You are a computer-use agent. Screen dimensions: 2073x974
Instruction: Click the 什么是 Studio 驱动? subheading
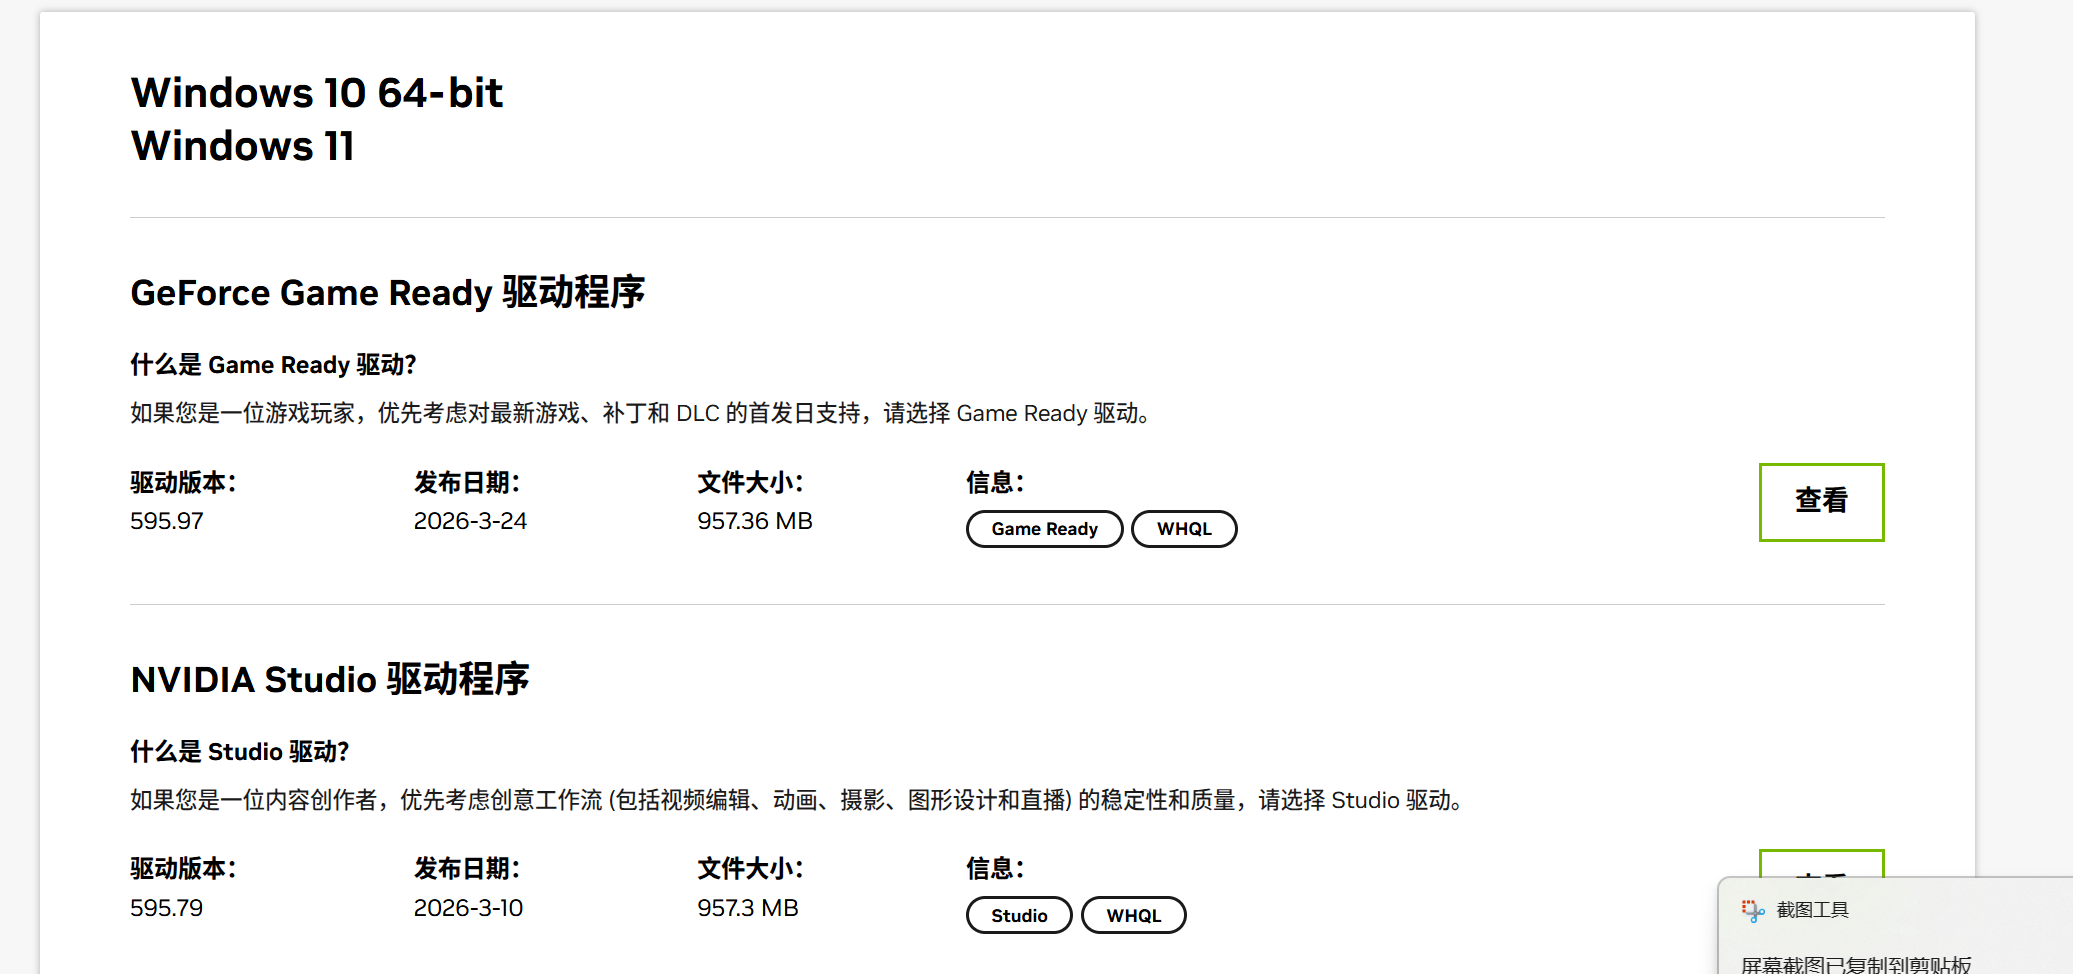coord(239,752)
